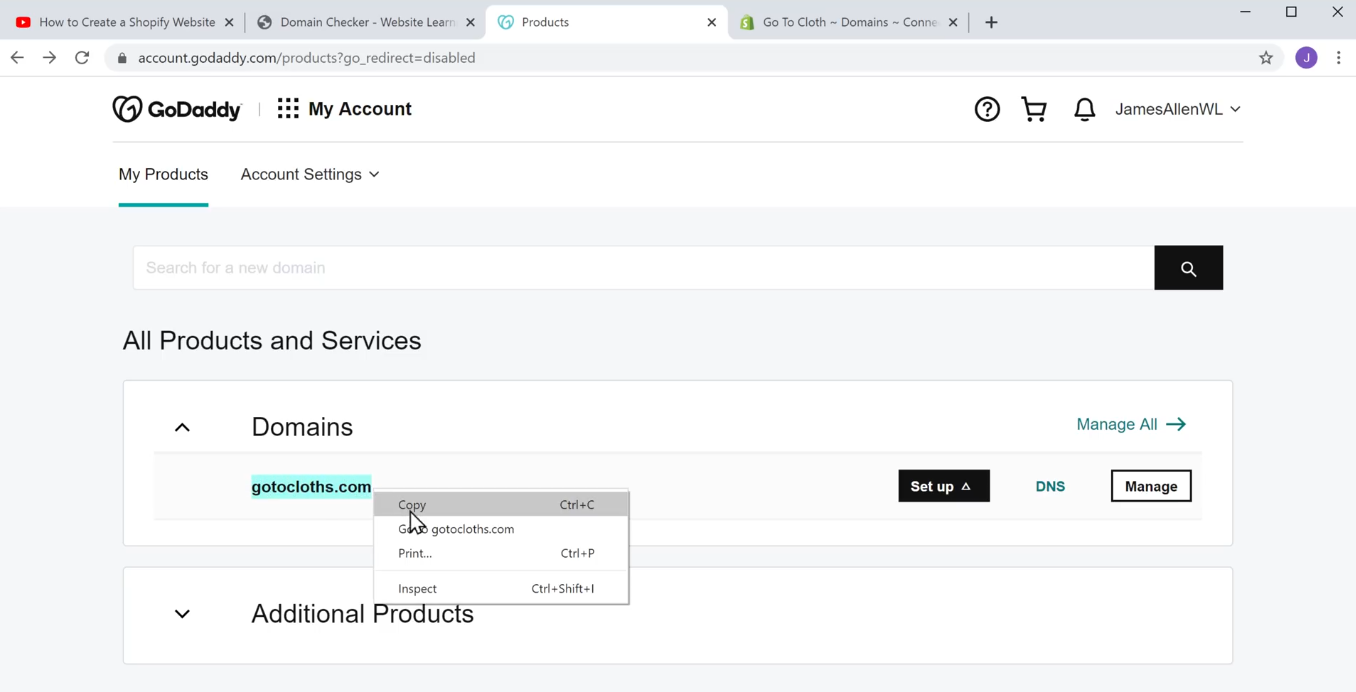This screenshot has width=1356, height=692.
Task: Open the Set up dropdown button
Action: [x=944, y=486]
